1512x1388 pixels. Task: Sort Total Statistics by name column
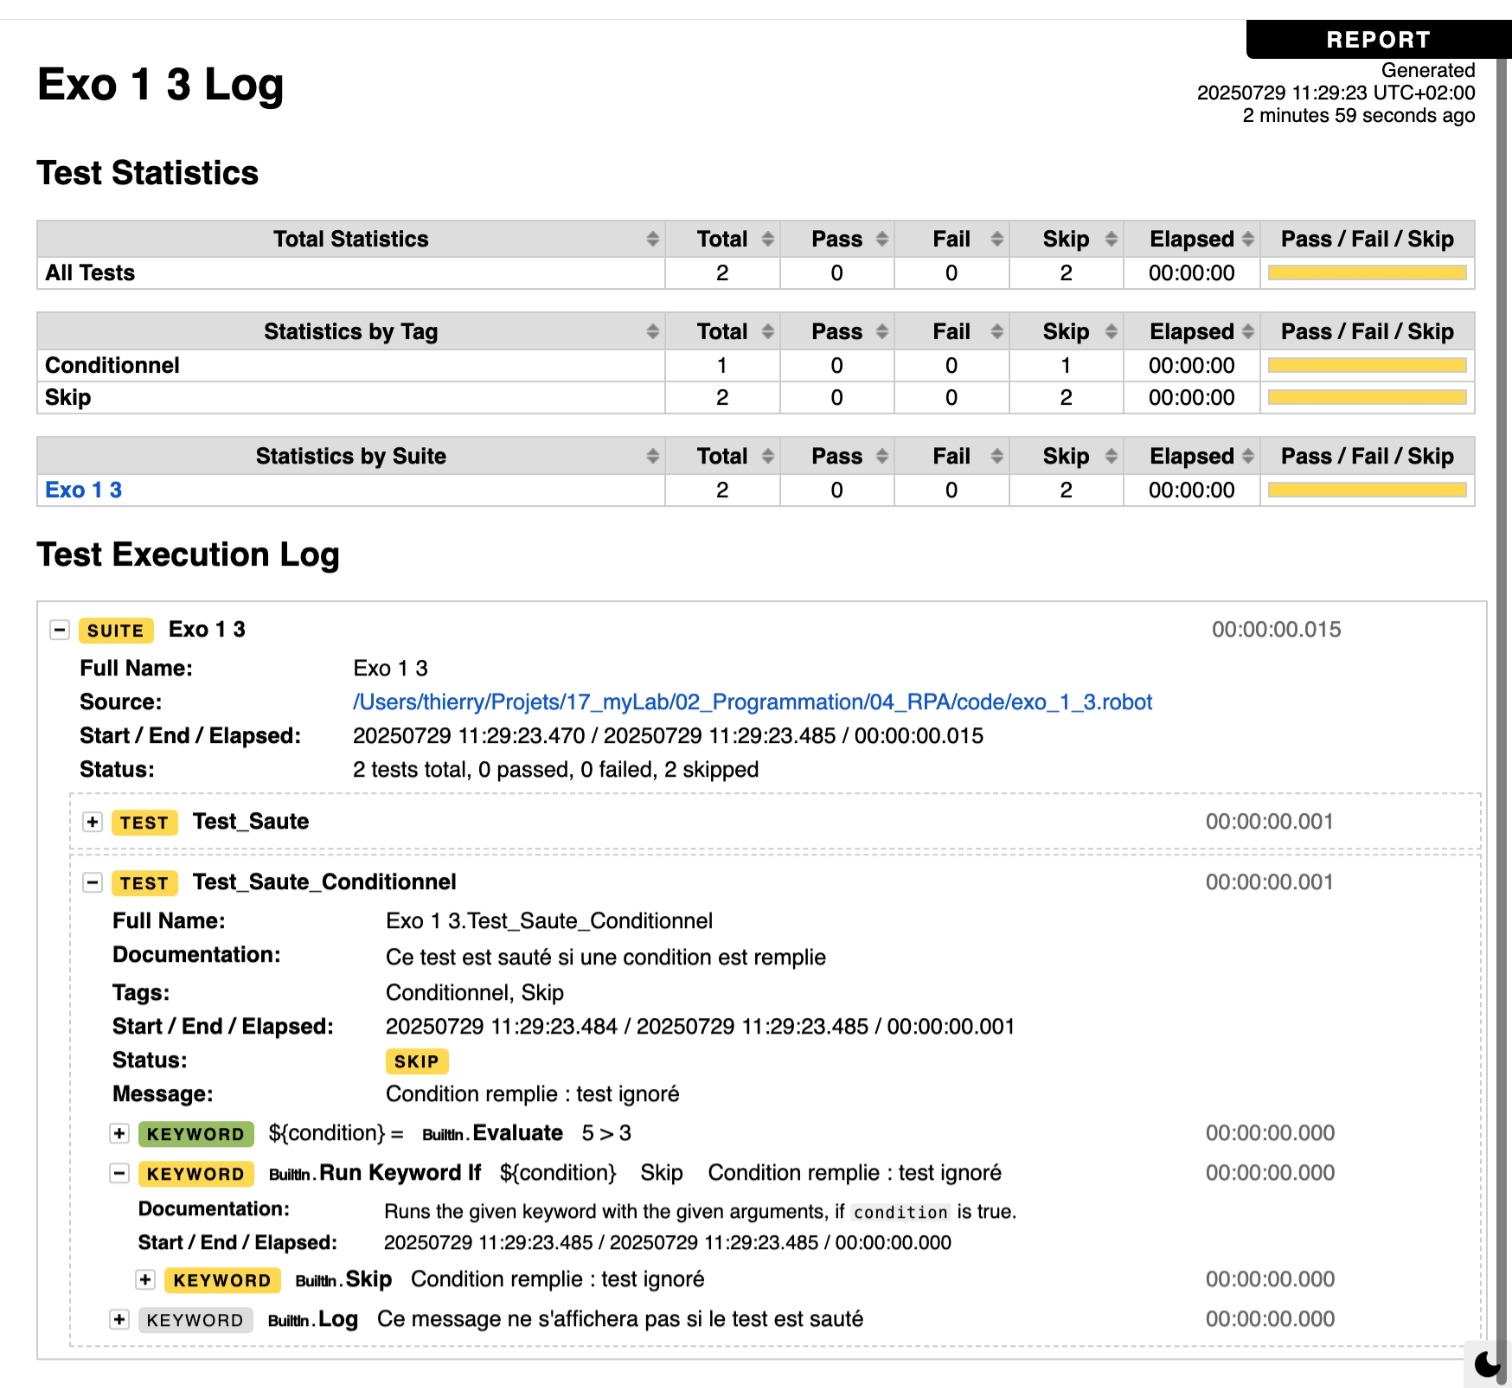351,239
